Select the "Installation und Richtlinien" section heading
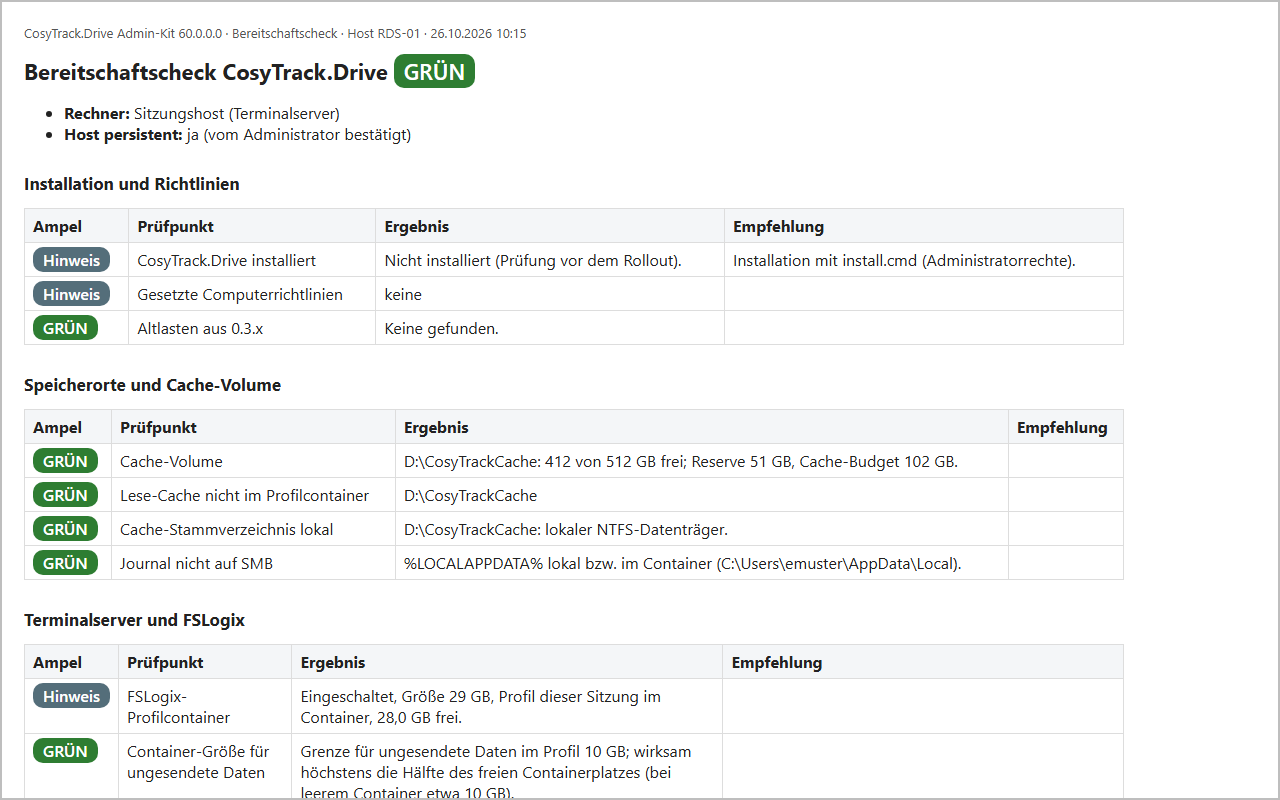1280x800 pixels. click(x=132, y=184)
